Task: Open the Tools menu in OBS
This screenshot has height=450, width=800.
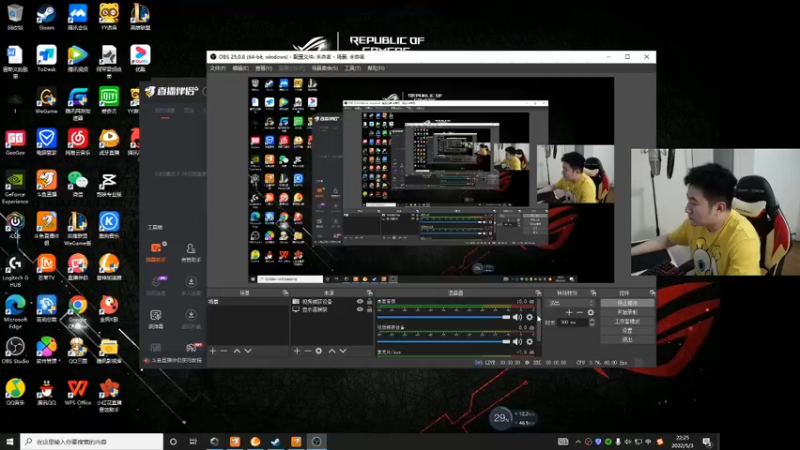Action: point(352,68)
